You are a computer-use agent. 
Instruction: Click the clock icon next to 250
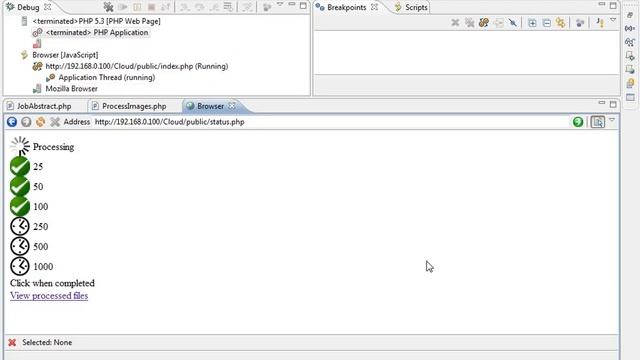pyautogui.click(x=20, y=226)
